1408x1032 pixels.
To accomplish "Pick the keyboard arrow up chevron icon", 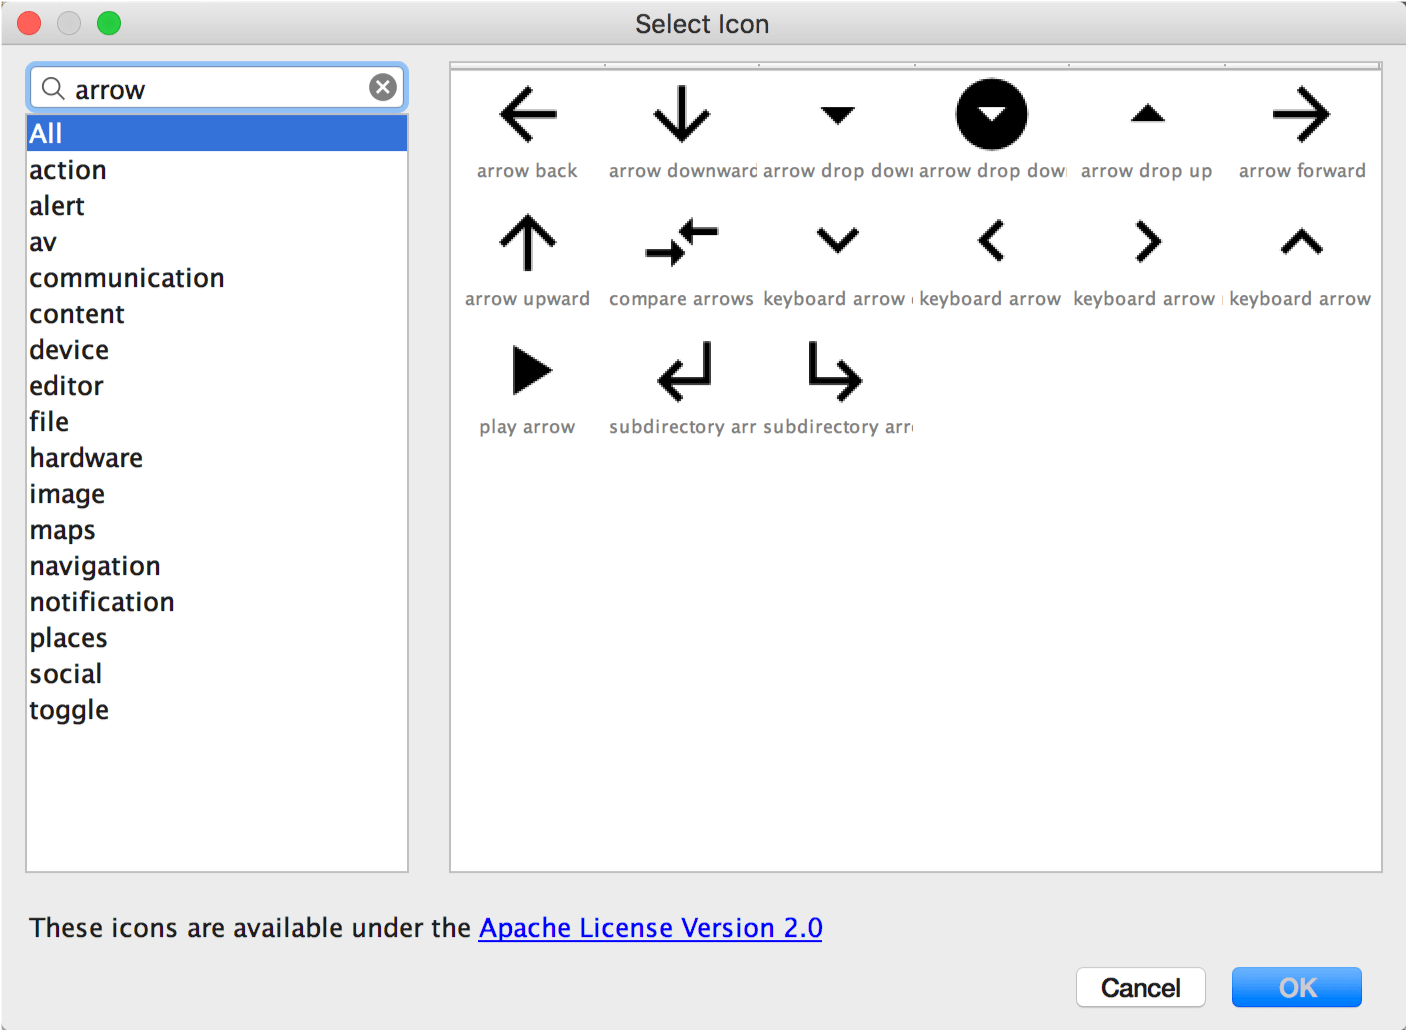I will click(x=1301, y=241).
